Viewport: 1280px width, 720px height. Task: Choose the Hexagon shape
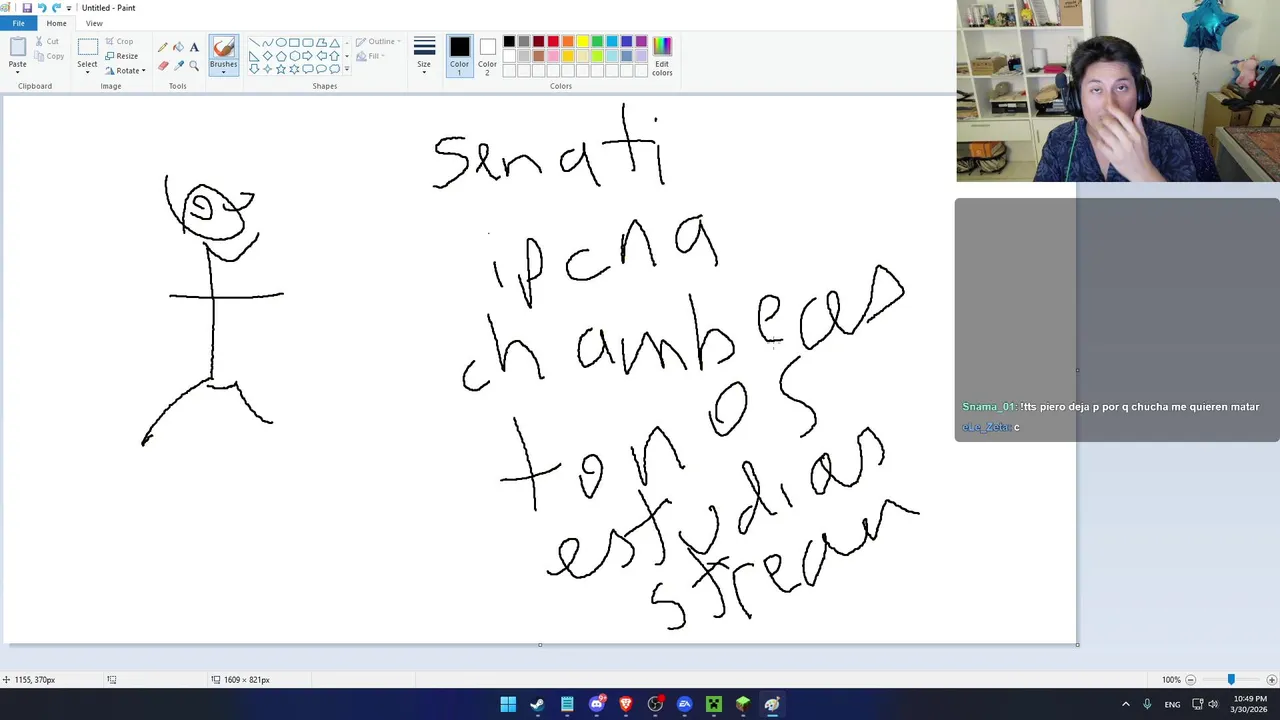point(294,56)
